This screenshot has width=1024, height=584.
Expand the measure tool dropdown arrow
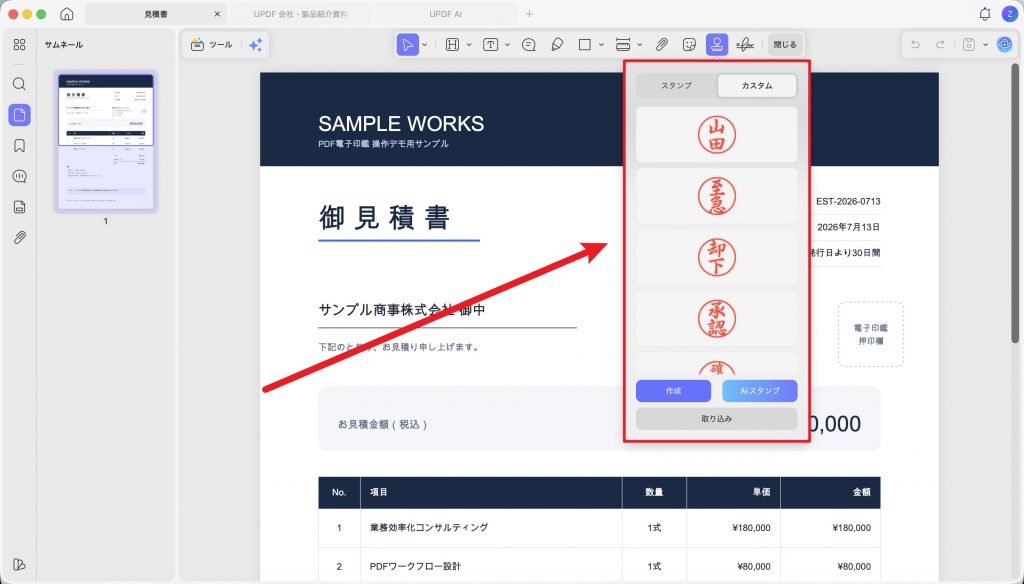640,44
